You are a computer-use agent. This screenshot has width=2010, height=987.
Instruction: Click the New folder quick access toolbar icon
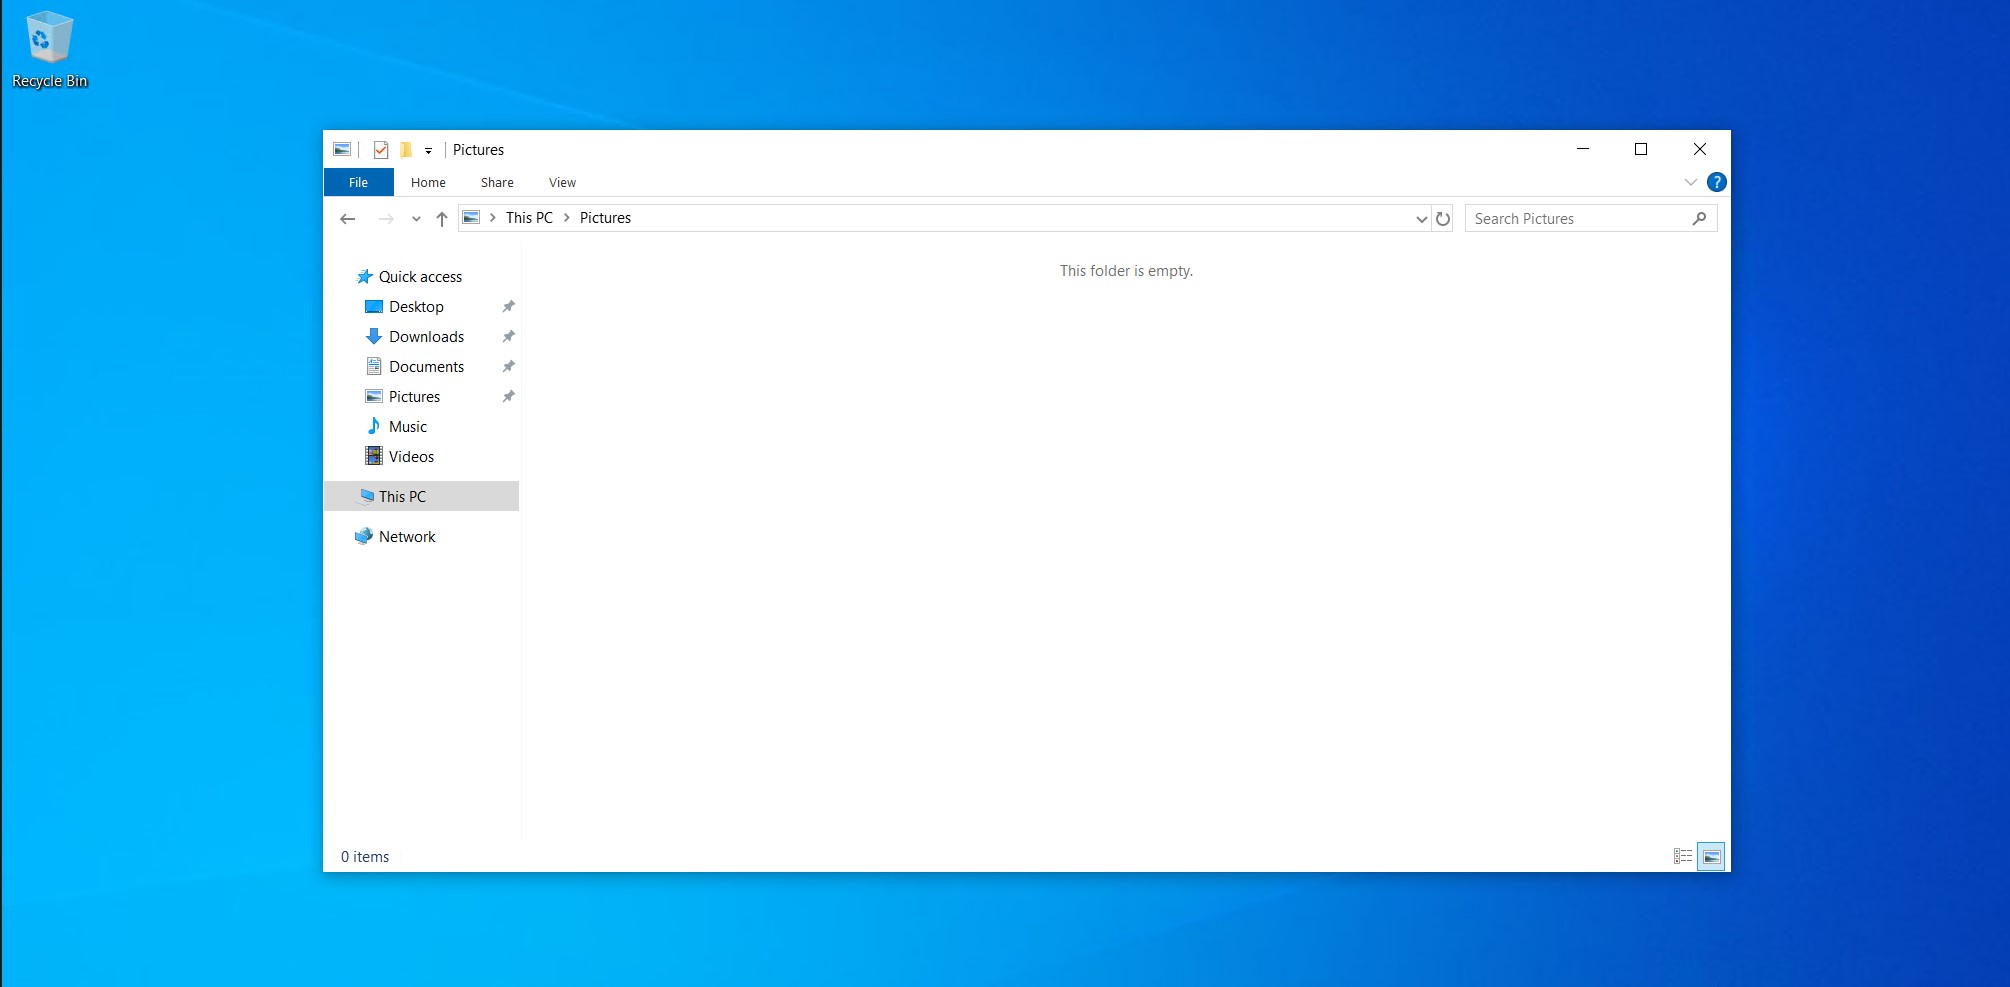point(406,150)
